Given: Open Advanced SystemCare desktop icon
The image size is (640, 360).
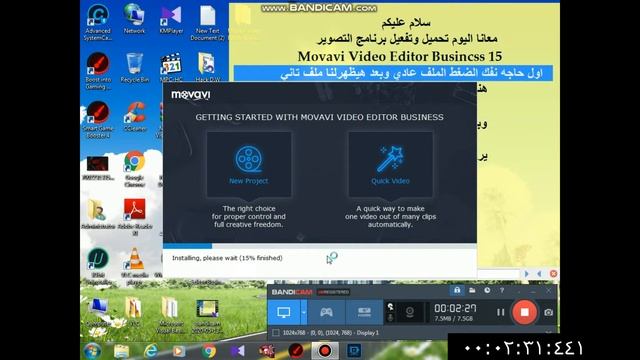Looking at the screenshot, I should coord(98,22).
